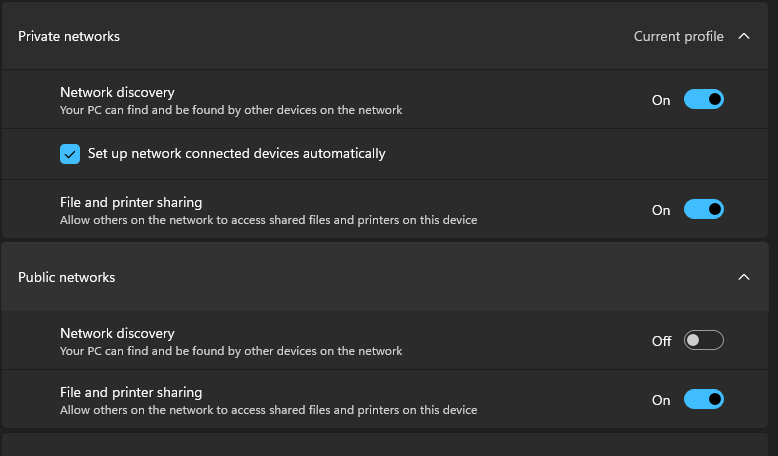The height and width of the screenshot is (456, 778).
Task: Disable File and printer sharing for Private networks
Action: click(x=703, y=210)
